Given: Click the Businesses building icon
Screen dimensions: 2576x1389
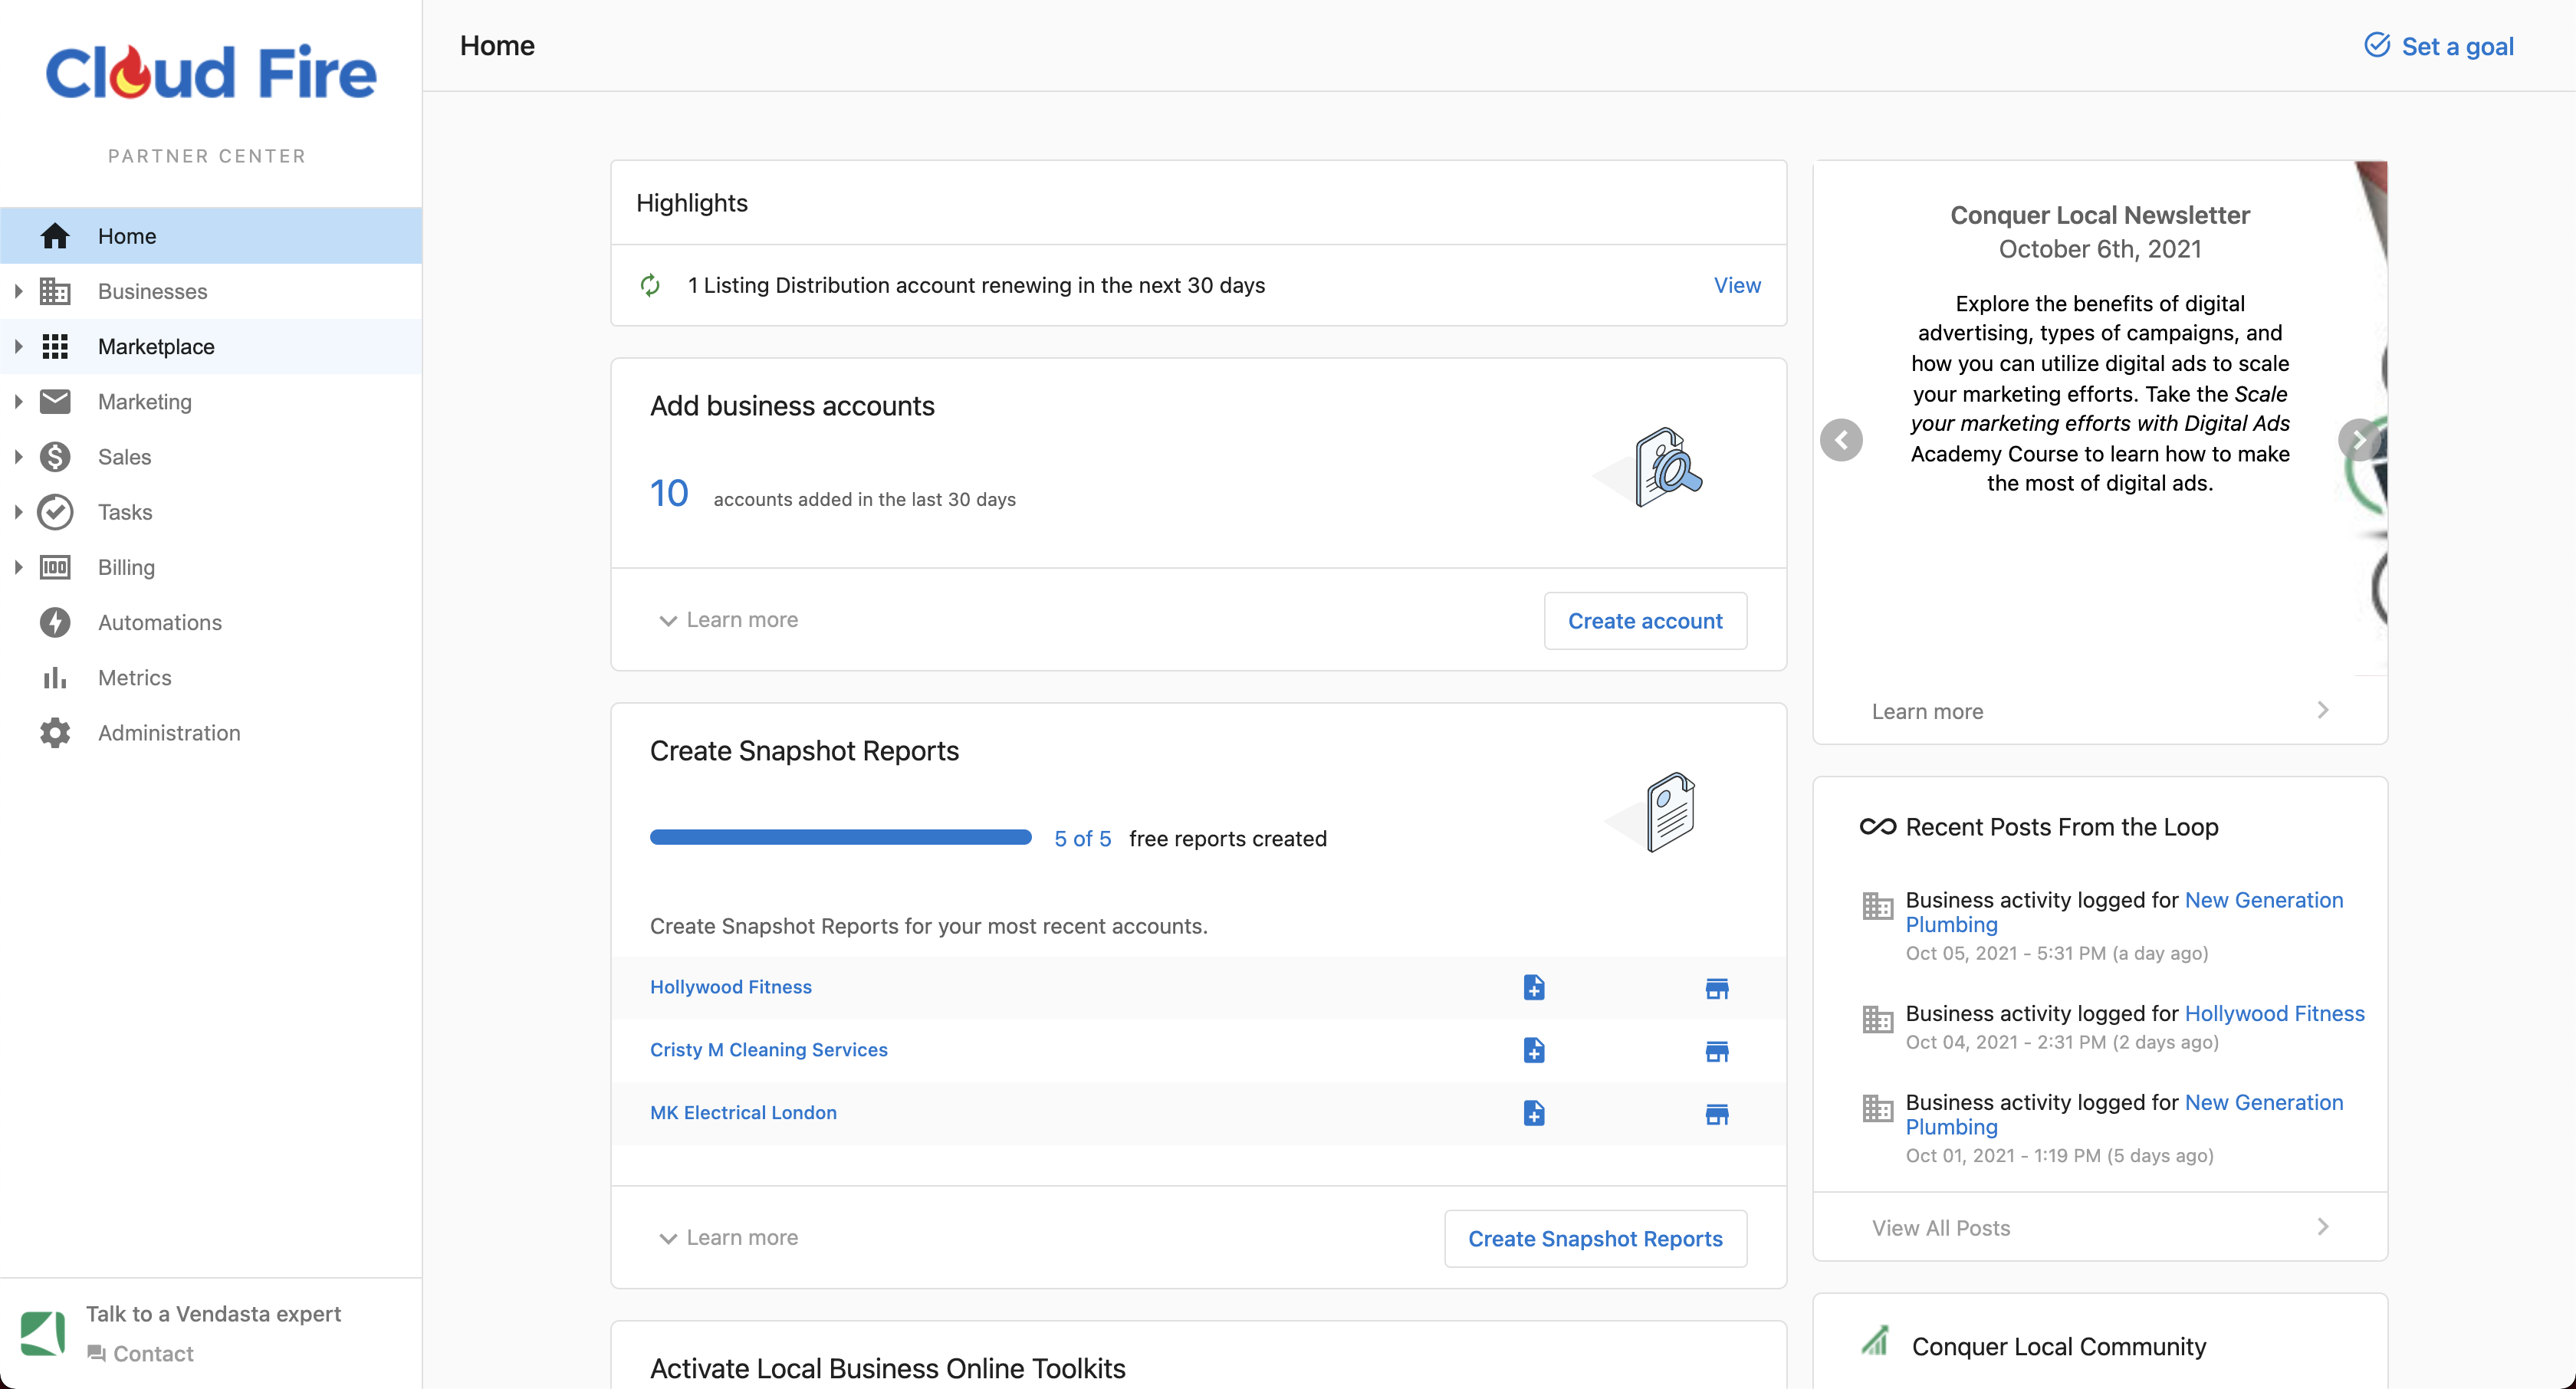Looking at the screenshot, I should pos(55,291).
